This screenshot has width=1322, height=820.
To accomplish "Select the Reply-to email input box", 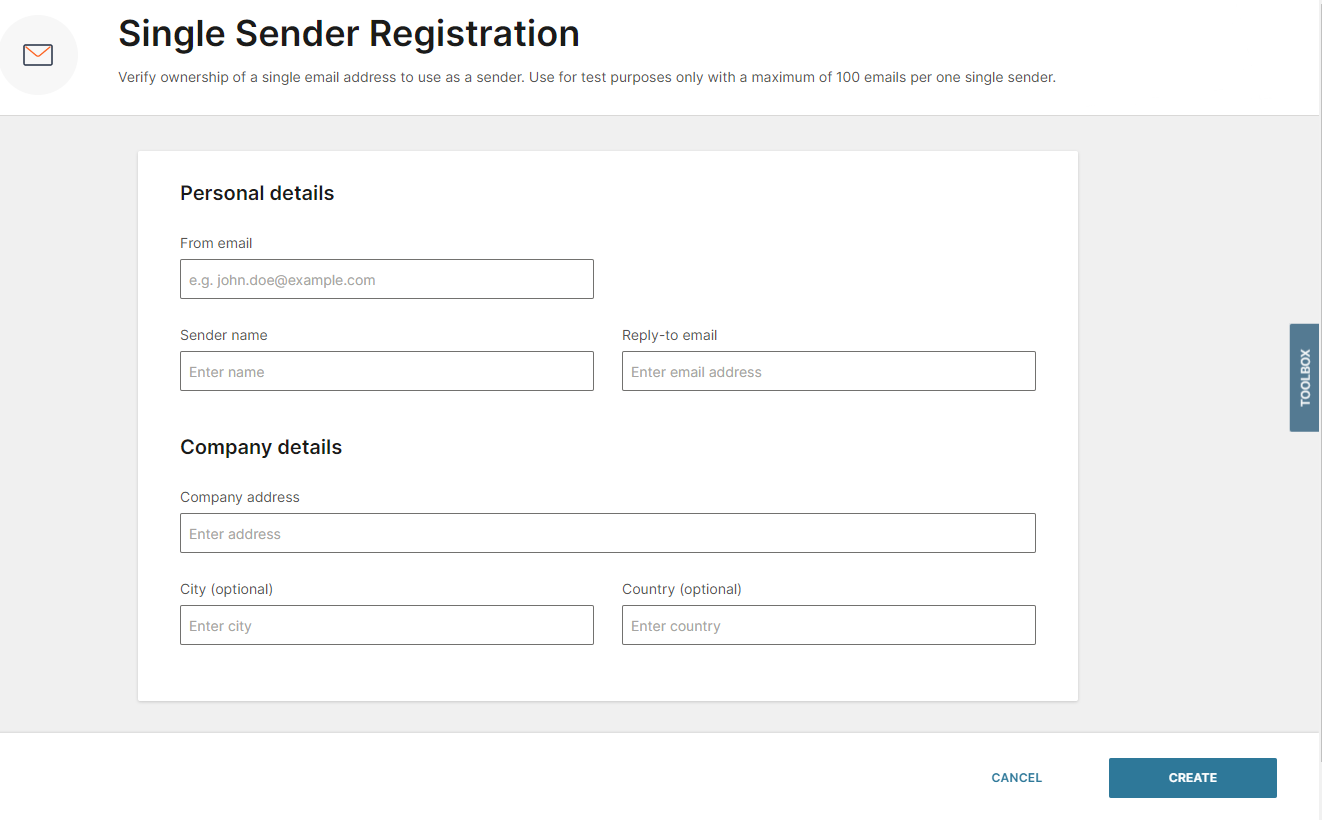I will tap(828, 372).
